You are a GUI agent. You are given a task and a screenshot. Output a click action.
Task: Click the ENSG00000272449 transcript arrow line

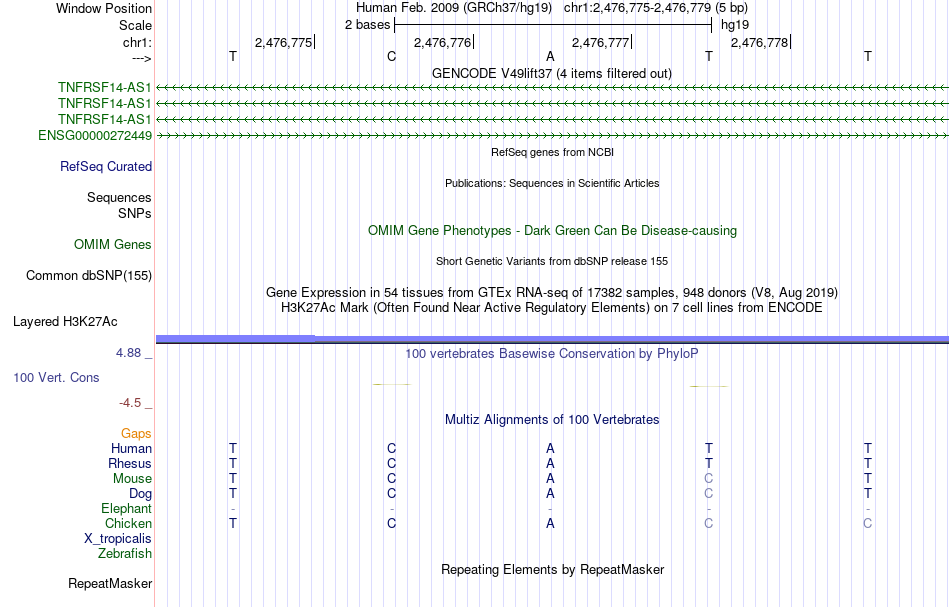552,135
